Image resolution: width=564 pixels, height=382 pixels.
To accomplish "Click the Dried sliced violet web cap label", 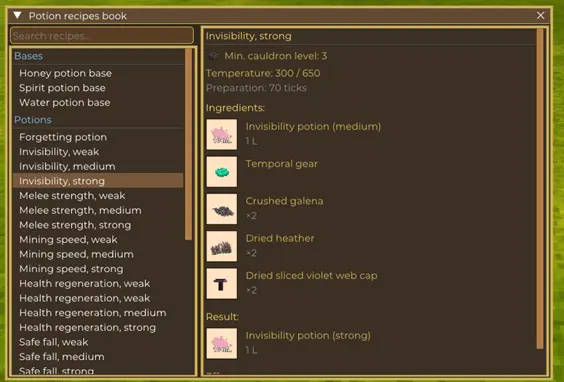I will [x=311, y=276].
